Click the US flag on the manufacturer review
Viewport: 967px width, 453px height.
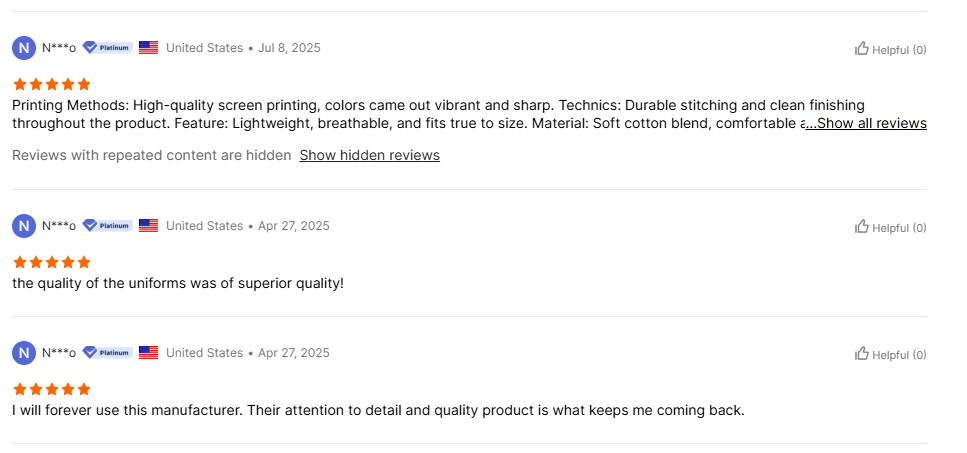(149, 353)
